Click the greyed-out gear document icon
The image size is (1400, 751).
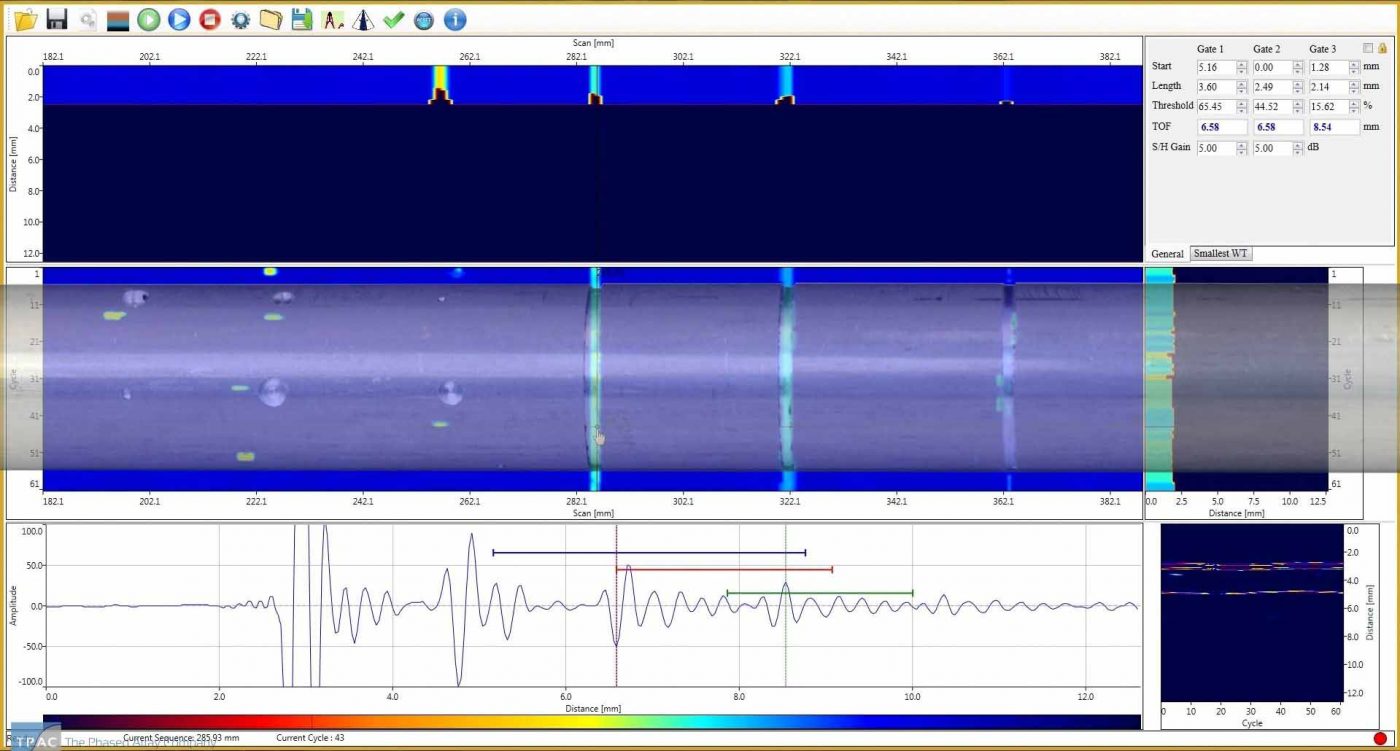point(88,19)
